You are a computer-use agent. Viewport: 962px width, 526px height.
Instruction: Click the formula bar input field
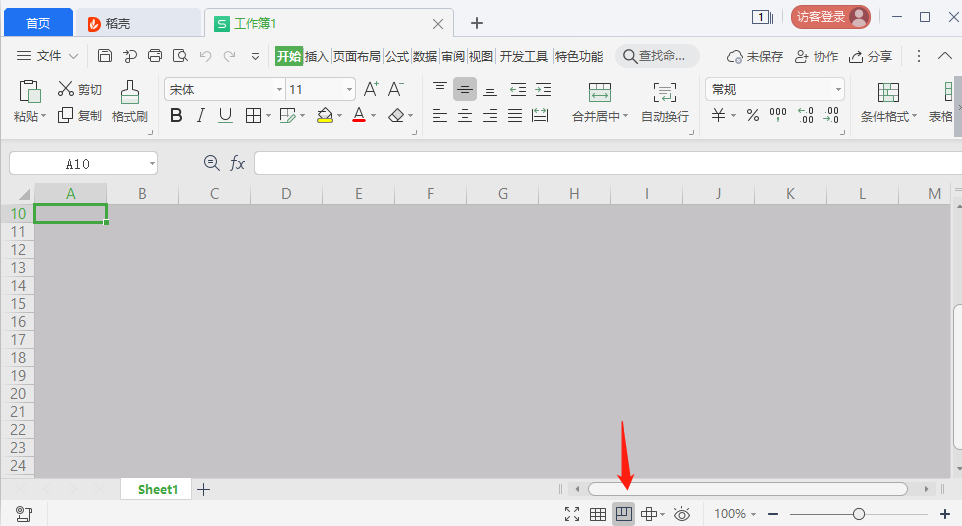point(607,163)
